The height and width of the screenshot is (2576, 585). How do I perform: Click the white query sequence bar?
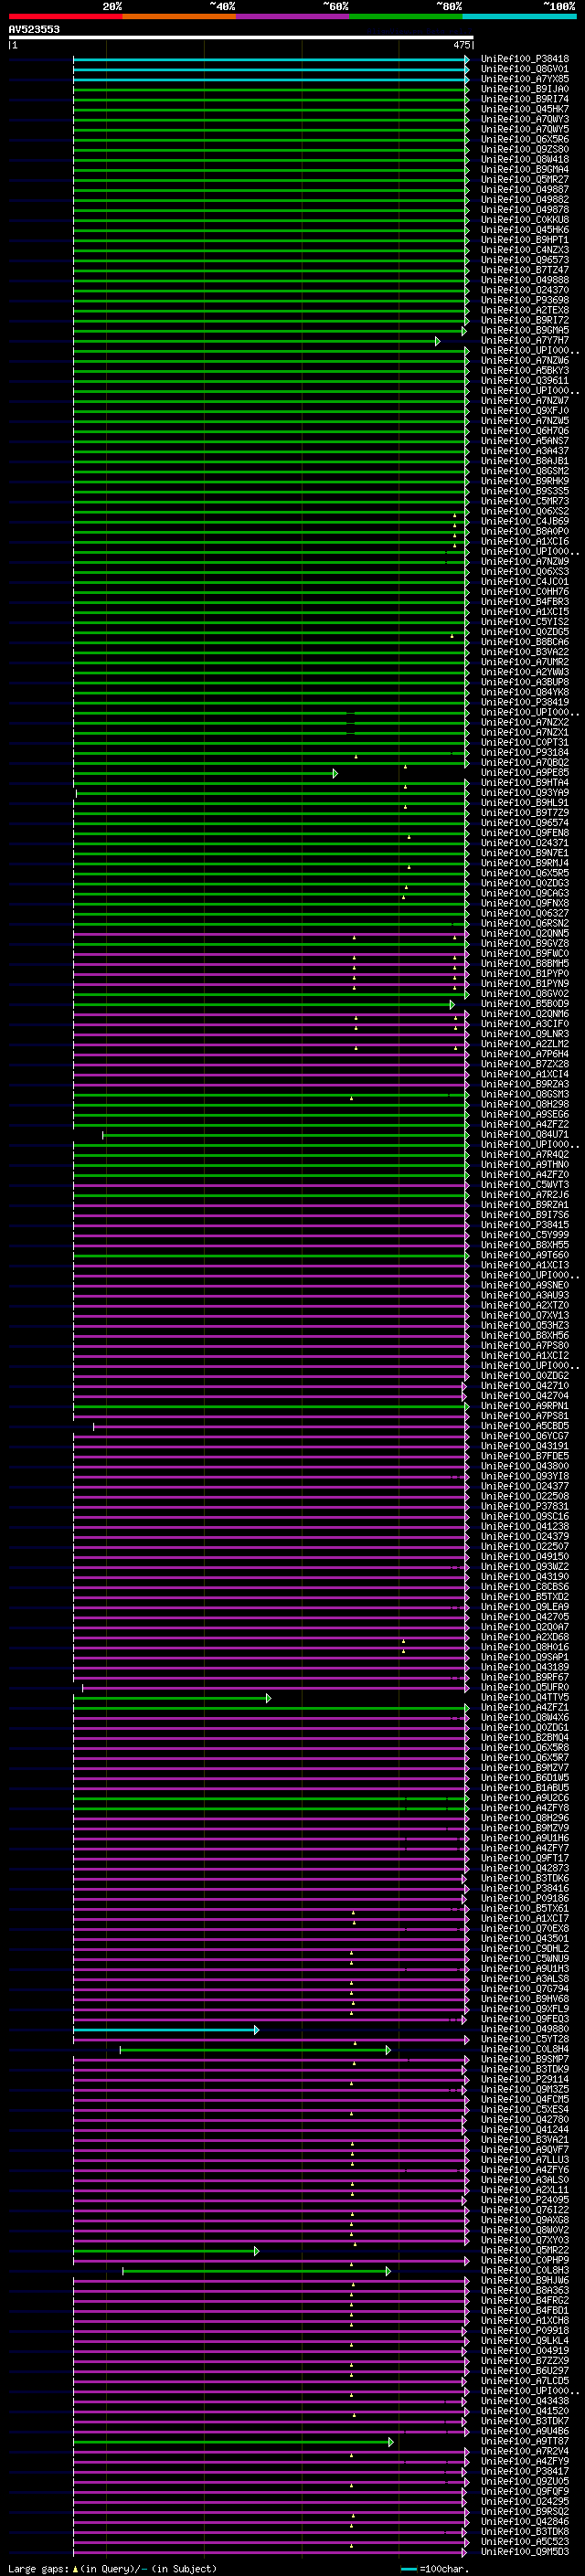(x=241, y=37)
